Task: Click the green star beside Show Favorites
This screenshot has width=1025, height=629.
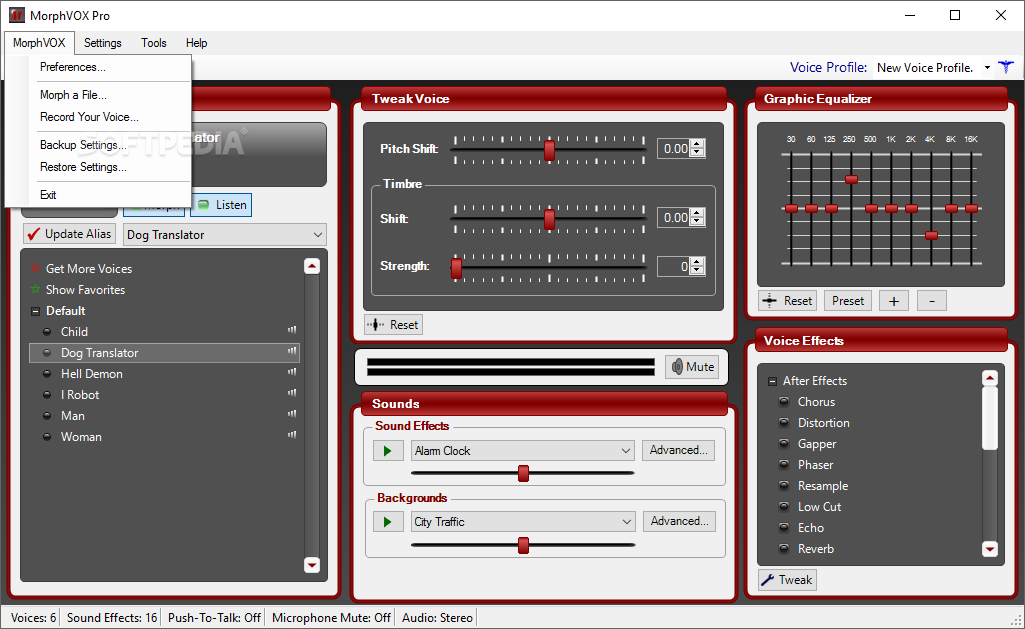Action: pos(35,289)
